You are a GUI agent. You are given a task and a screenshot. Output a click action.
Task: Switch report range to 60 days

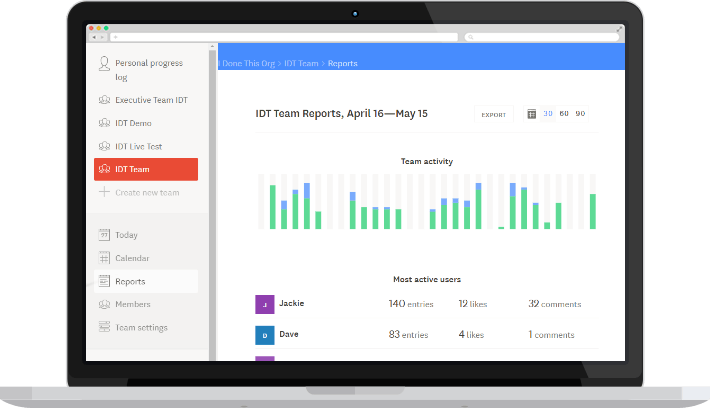point(564,114)
